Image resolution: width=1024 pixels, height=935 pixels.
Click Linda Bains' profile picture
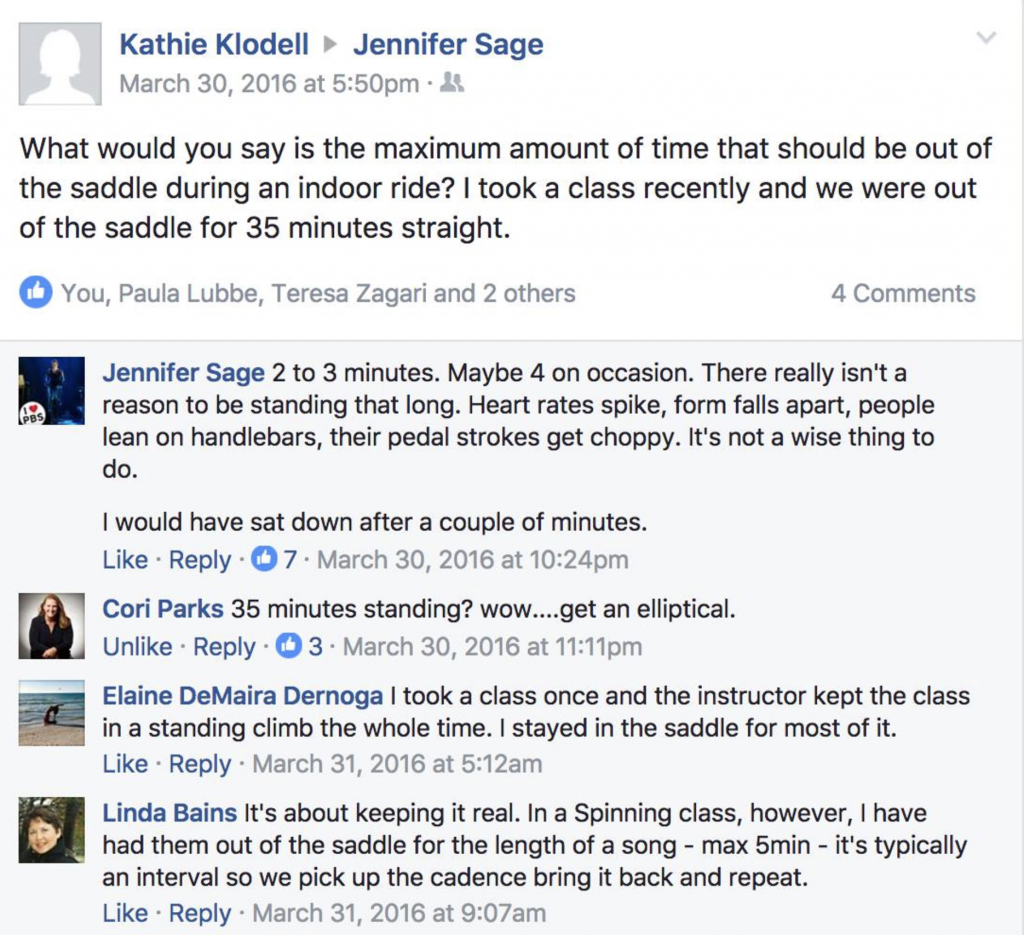pos(51,830)
